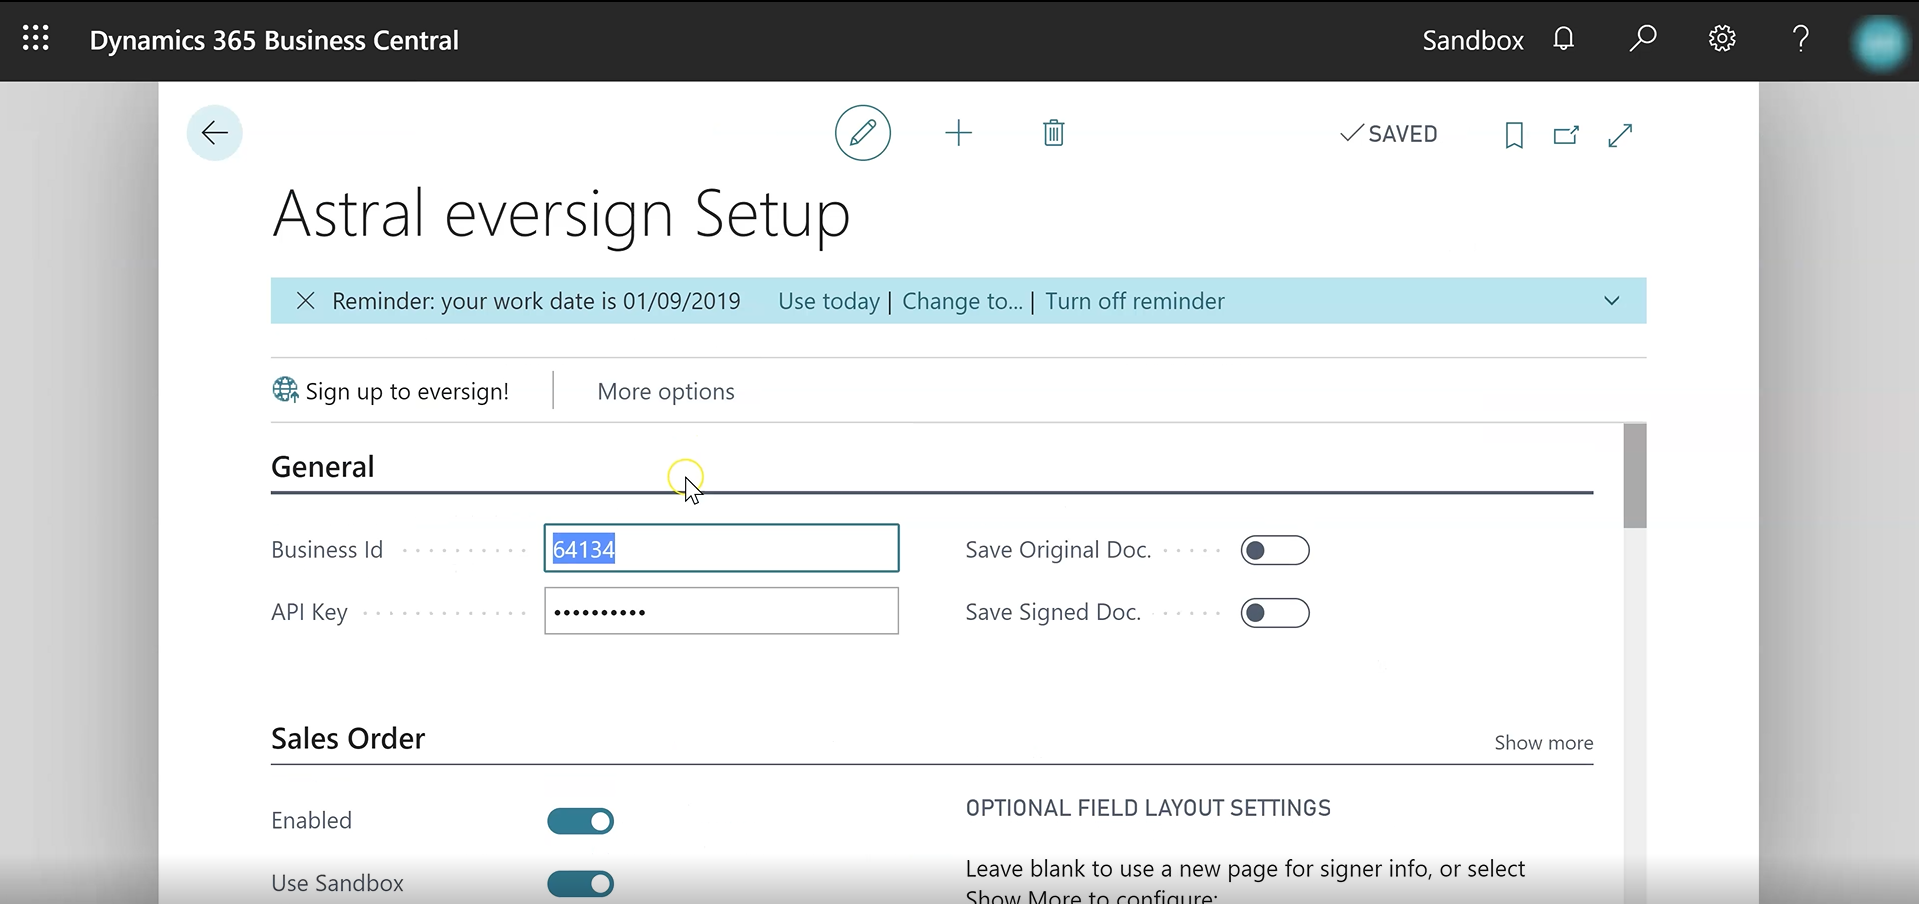Open page in new window icon

(x=1566, y=135)
